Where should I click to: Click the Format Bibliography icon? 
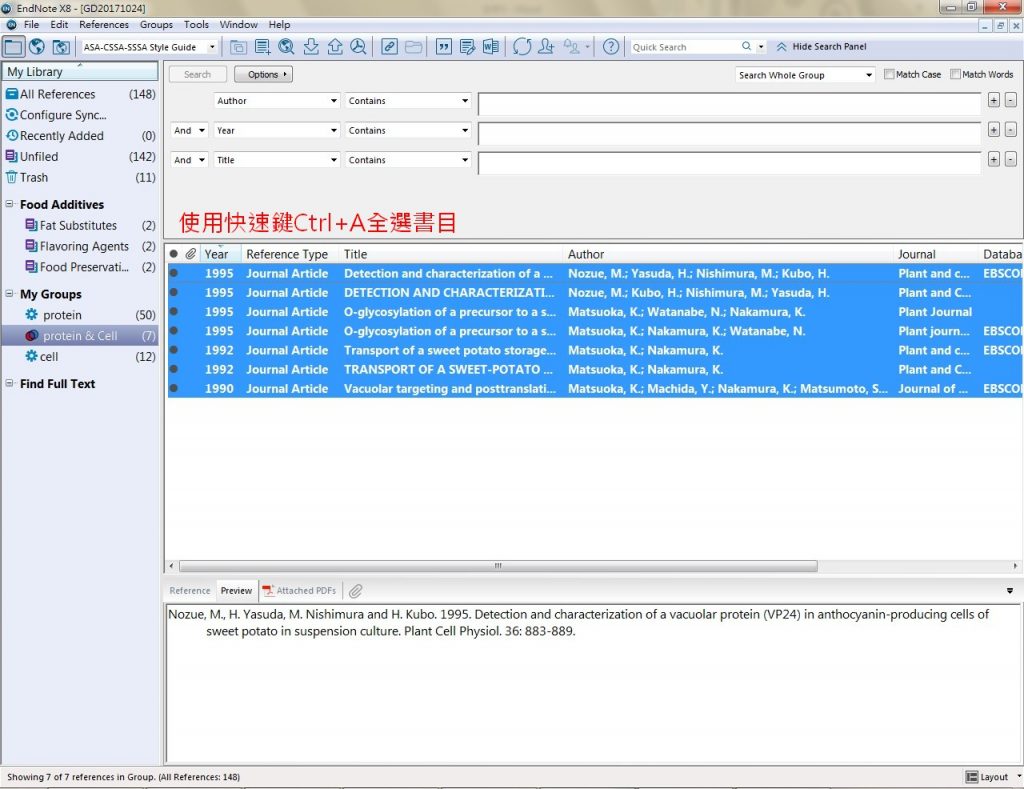coord(467,46)
